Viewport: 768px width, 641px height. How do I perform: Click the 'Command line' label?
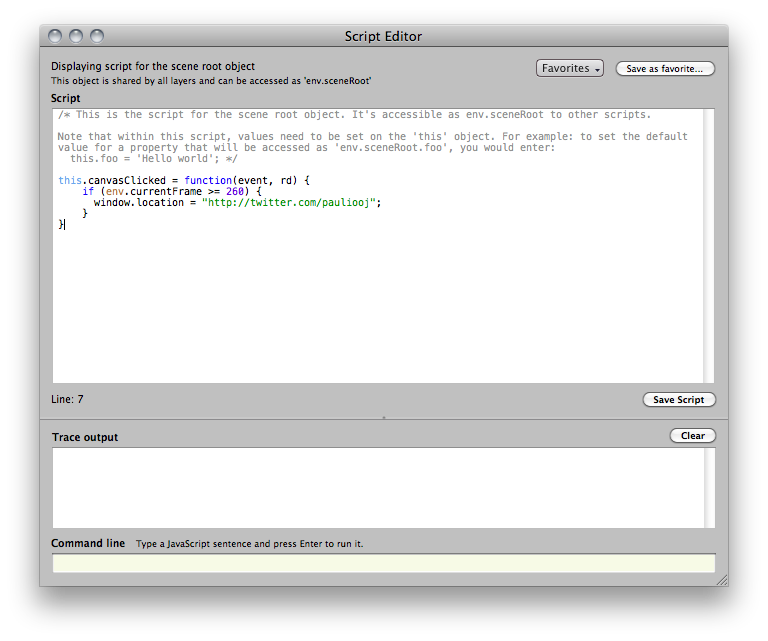coord(88,544)
